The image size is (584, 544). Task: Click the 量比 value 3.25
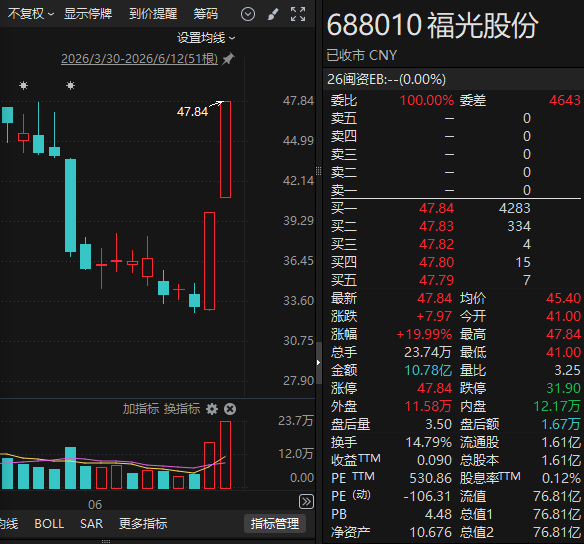point(567,370)
